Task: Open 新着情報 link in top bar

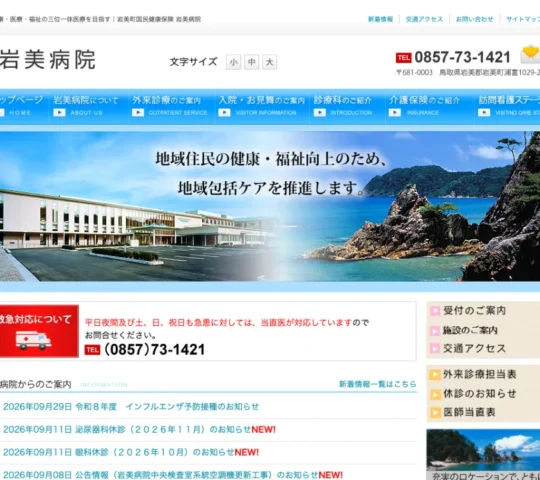Action: coord(380,19)
